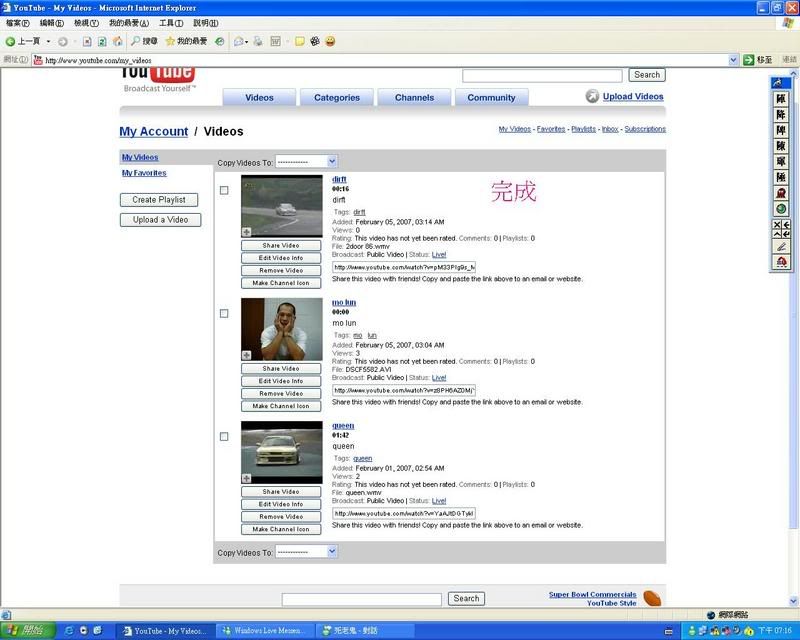Viewport: 800px width, 640px height.
Task: Click Make Channel Icon under dirft
Action: [x=281, y=283]
